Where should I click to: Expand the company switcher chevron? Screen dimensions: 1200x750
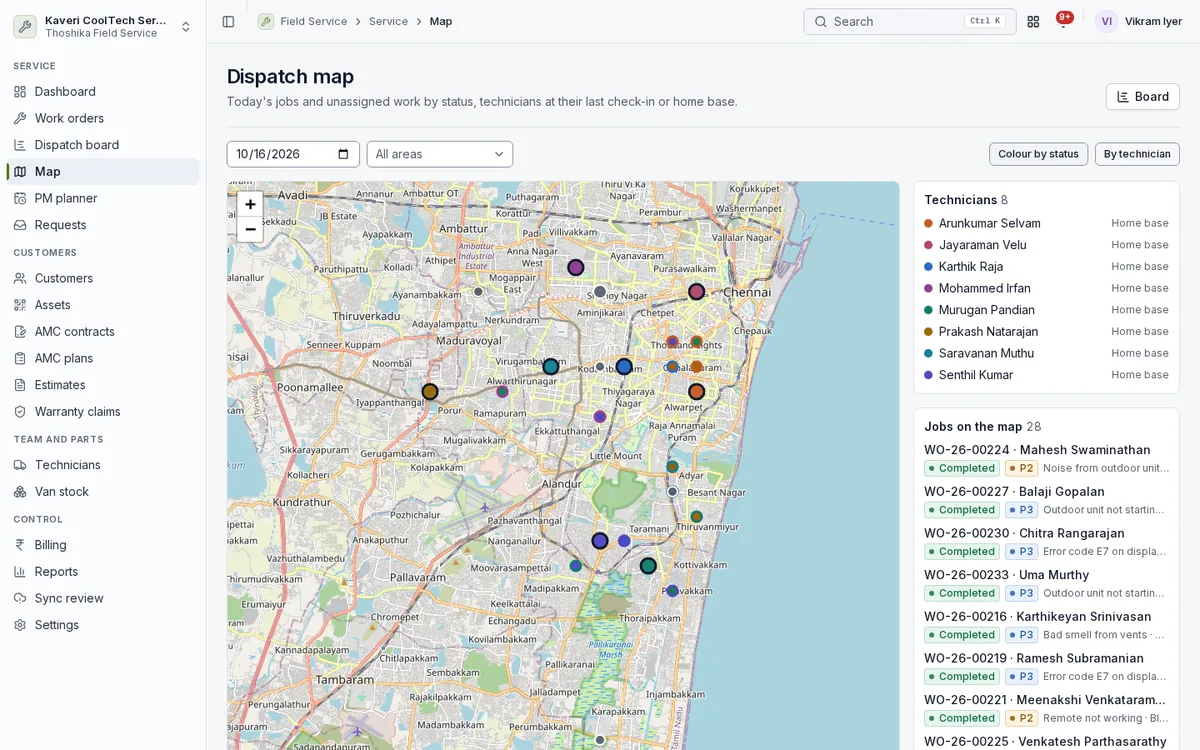point(186,27)
